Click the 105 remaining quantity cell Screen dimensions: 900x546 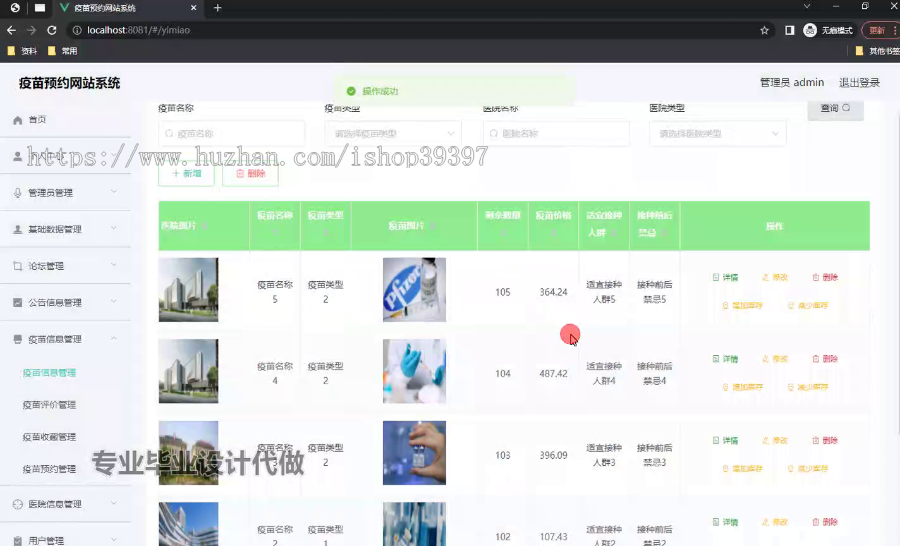503,292
